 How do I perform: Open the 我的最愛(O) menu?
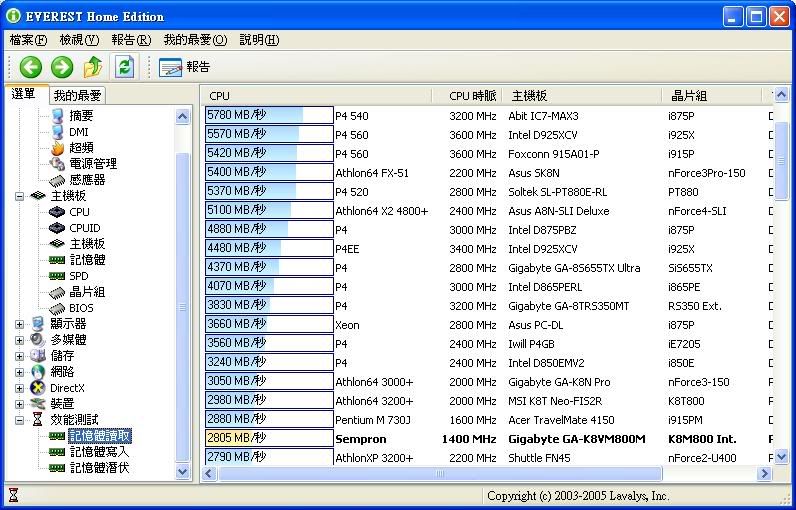(195, 40)
